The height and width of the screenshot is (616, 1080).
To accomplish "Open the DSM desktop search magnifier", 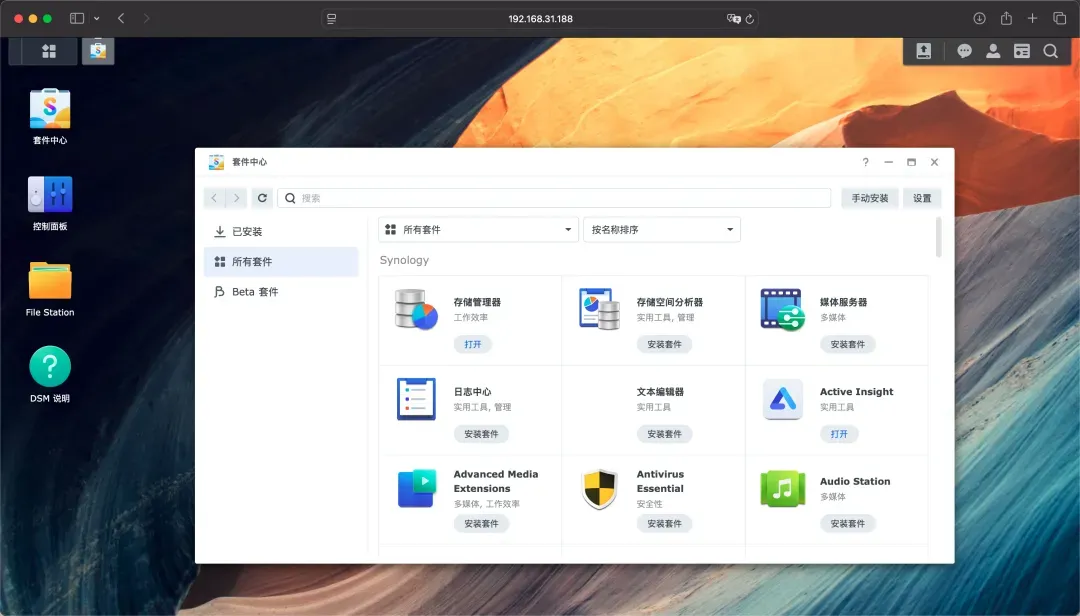I will coord(1050,51).
